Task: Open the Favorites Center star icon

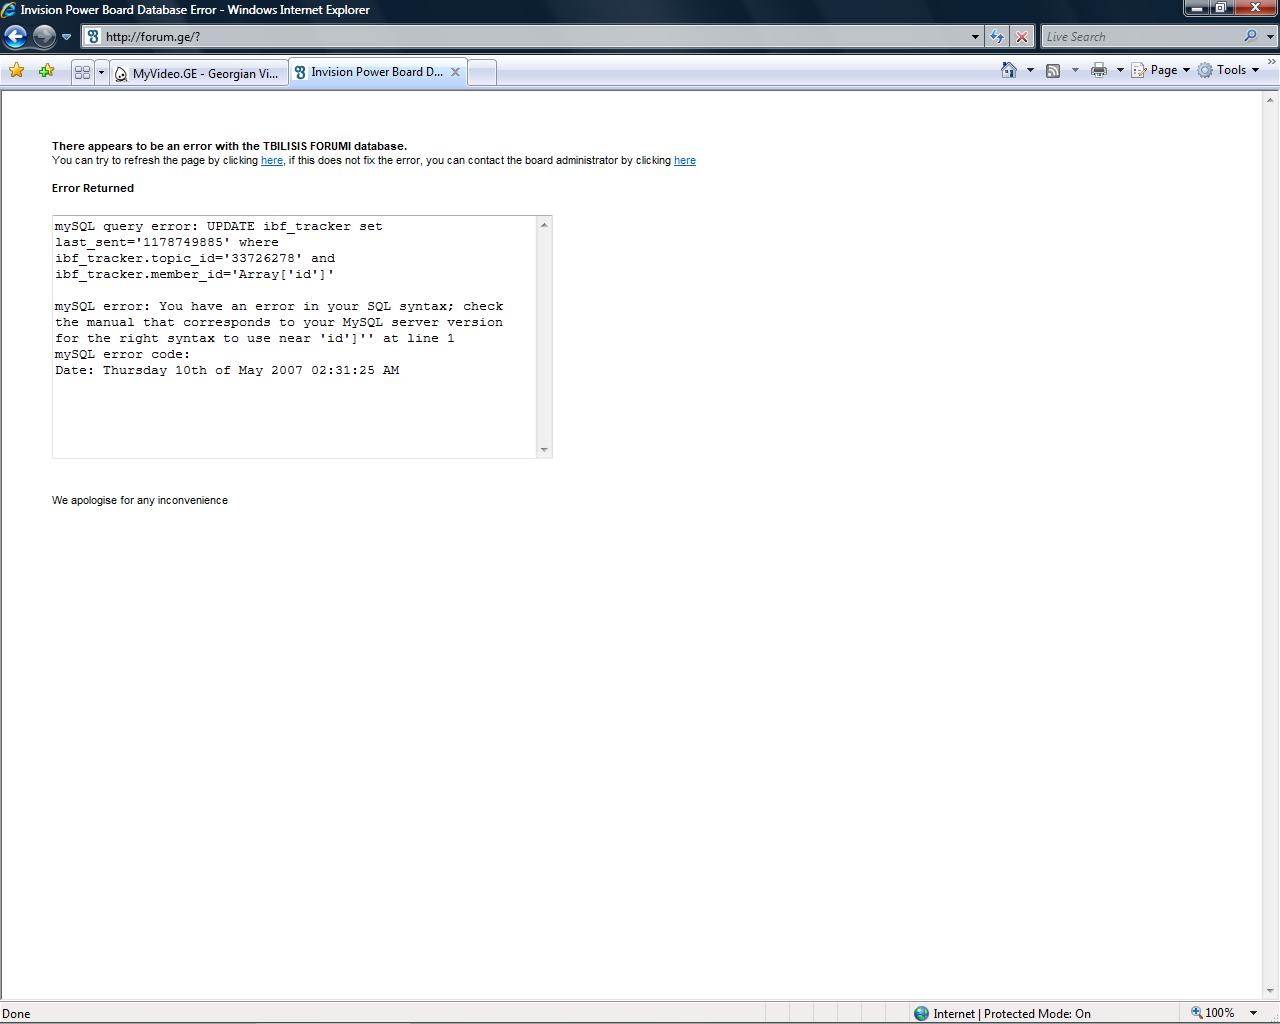Action: click(x=17, y=71)
